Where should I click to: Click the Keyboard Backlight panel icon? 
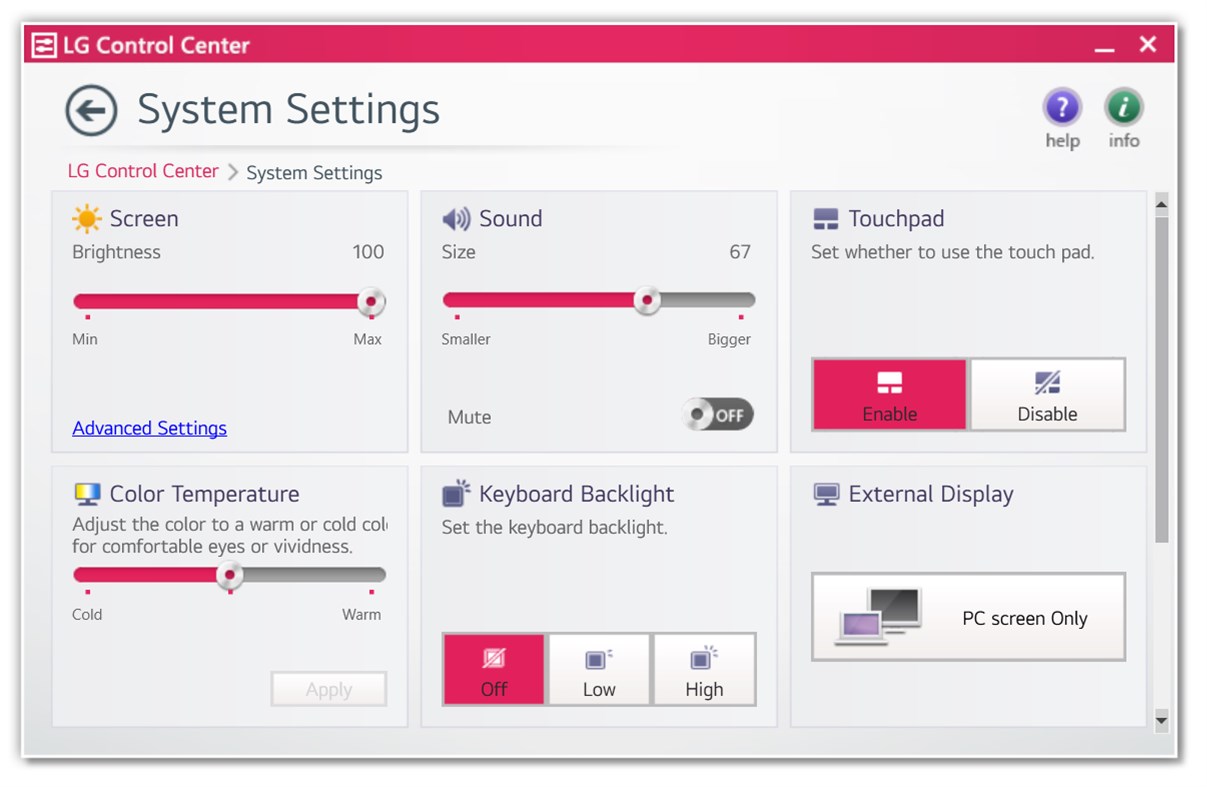[x=456, y=493]
